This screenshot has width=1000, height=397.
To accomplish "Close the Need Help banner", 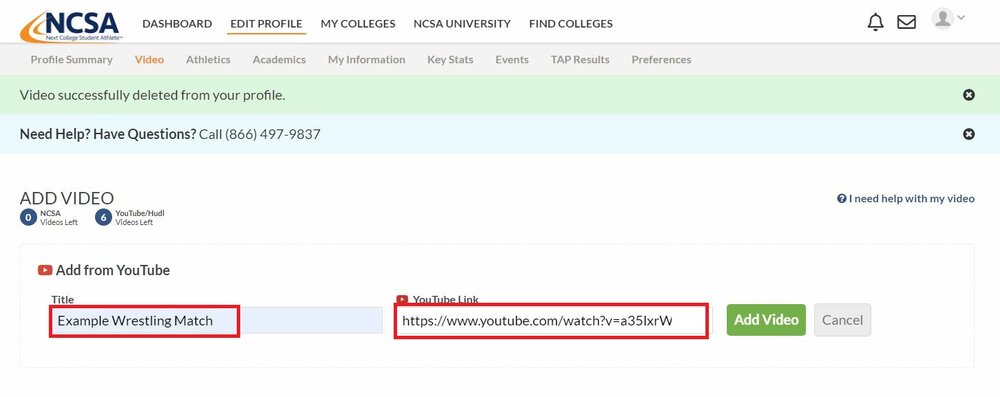I will [969, 134].
